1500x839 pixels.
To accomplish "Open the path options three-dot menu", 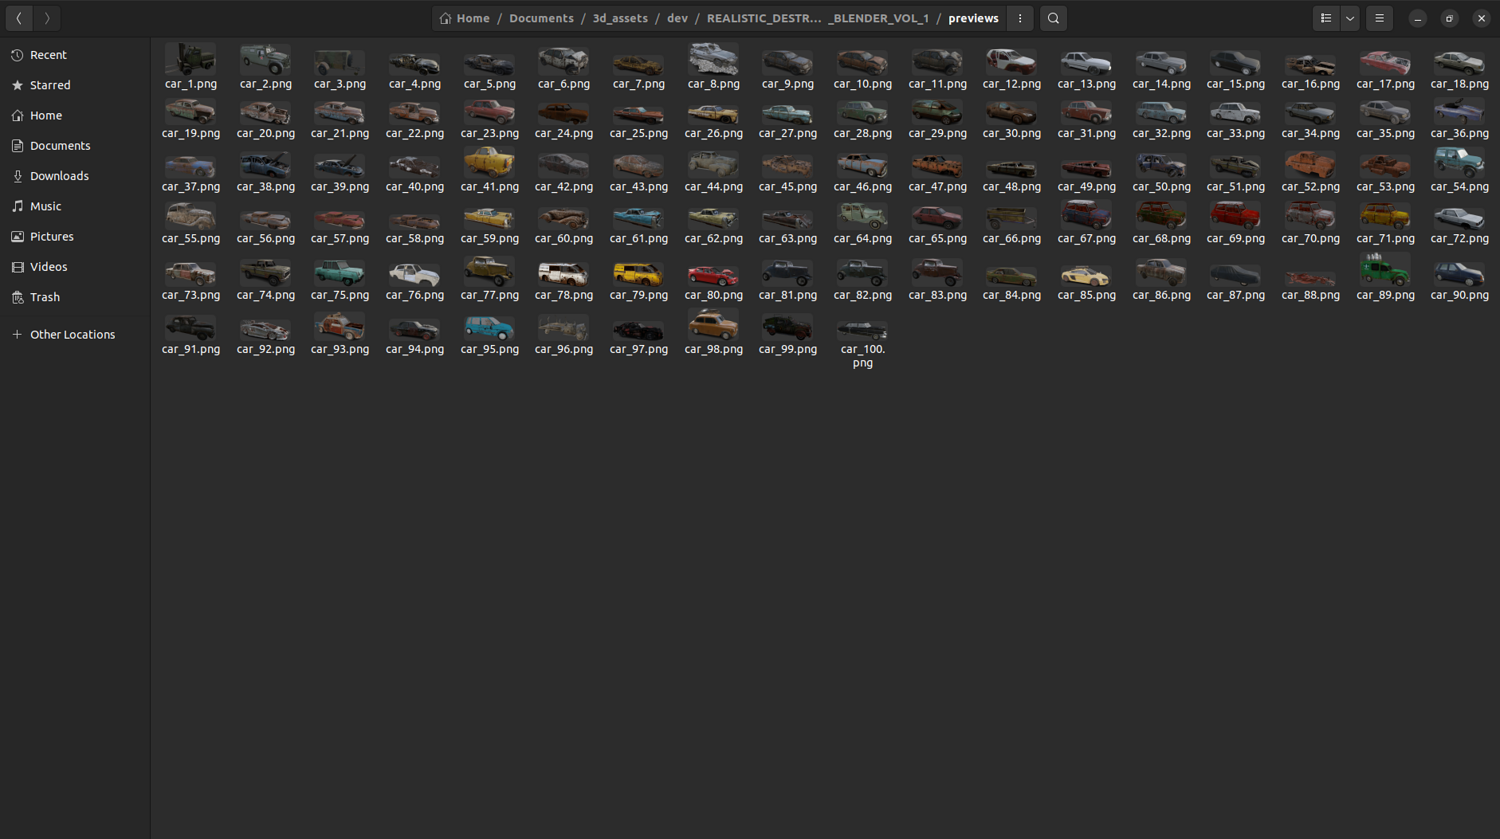I will point(1020,18).
